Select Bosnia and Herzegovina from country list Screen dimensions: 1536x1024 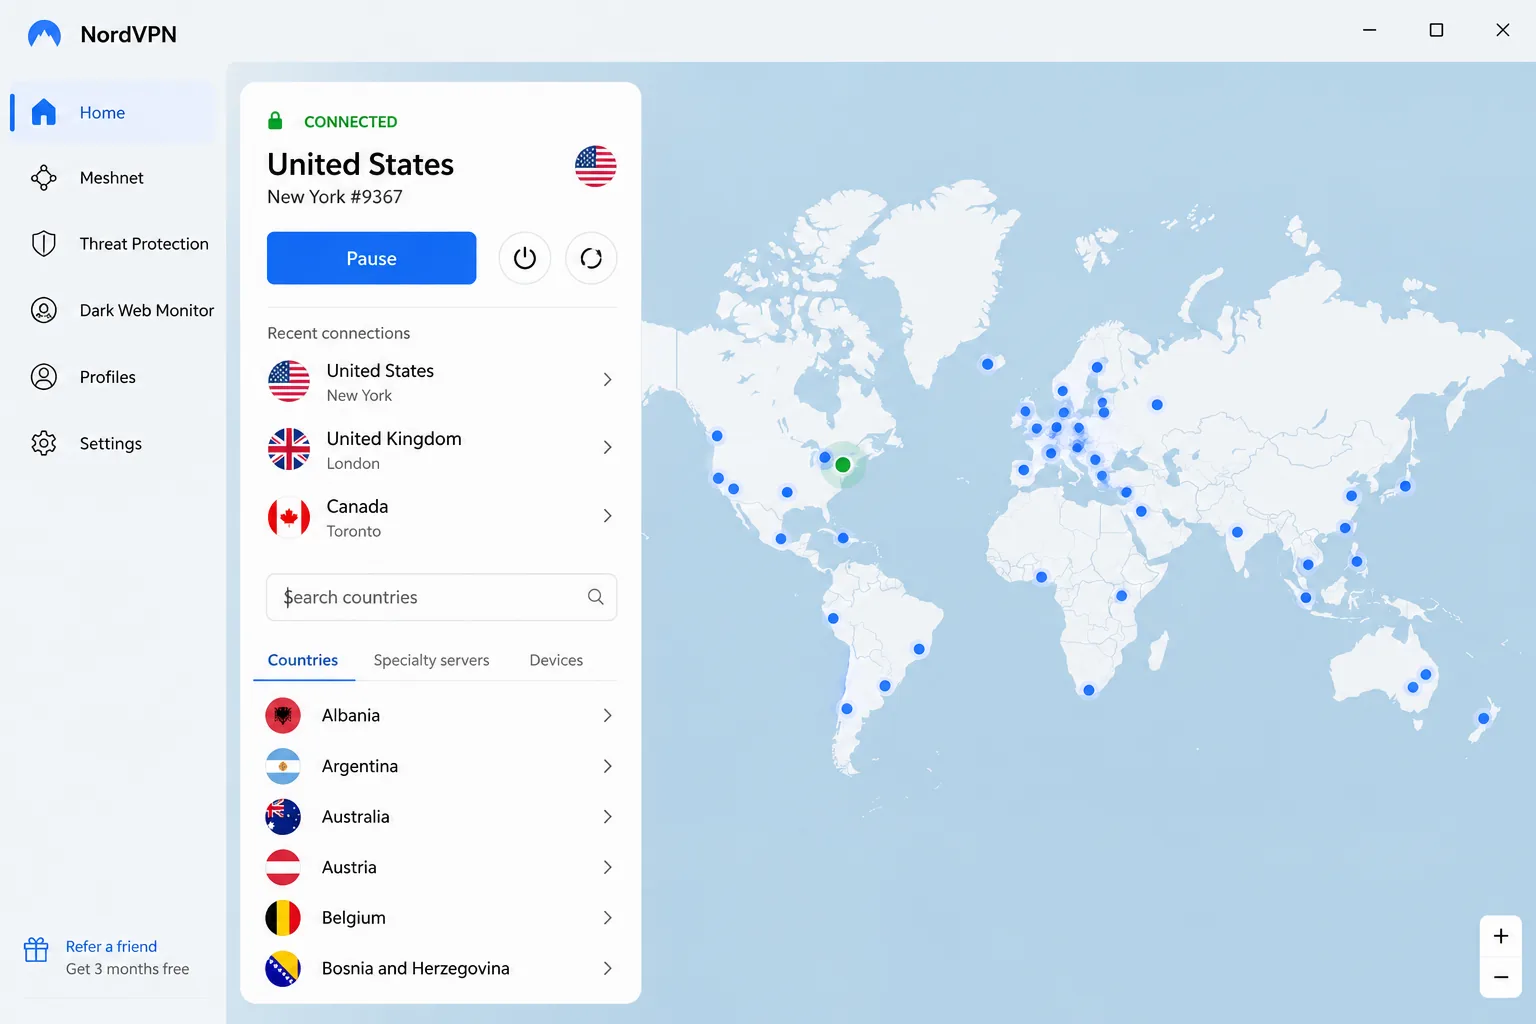[440, 968]
